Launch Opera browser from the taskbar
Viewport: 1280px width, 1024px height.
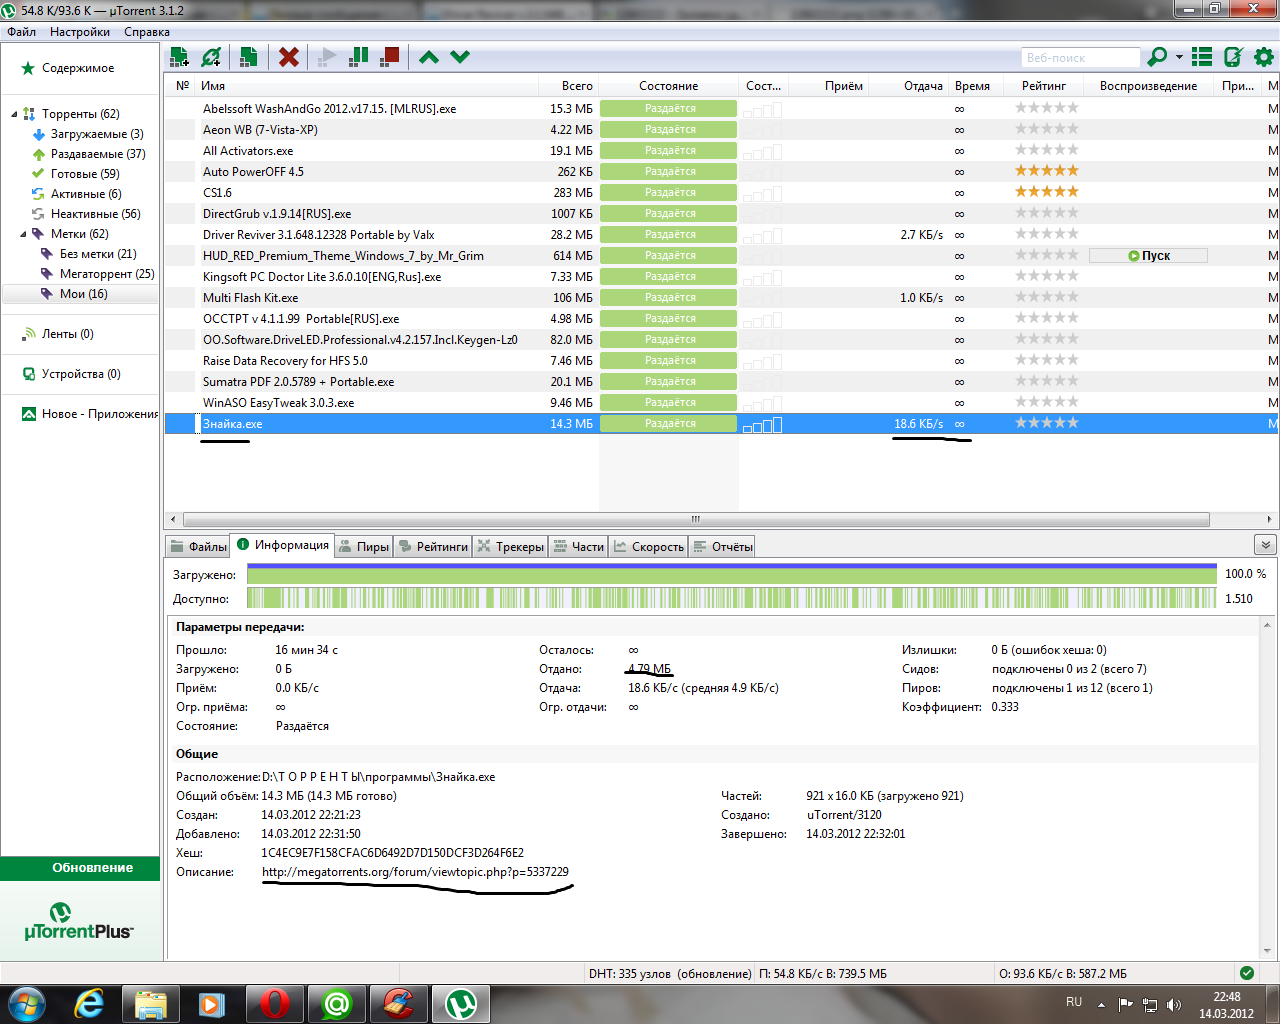point(275,1003)
